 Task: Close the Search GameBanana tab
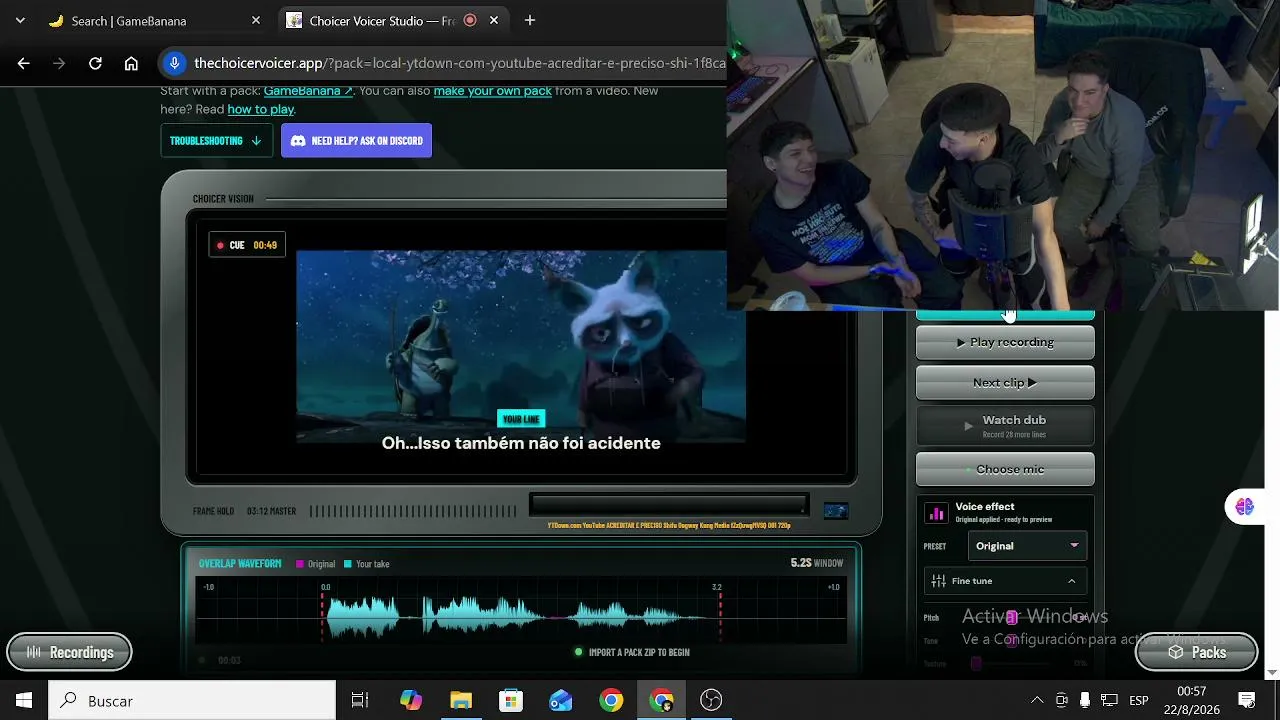click(x=256, y=21)
